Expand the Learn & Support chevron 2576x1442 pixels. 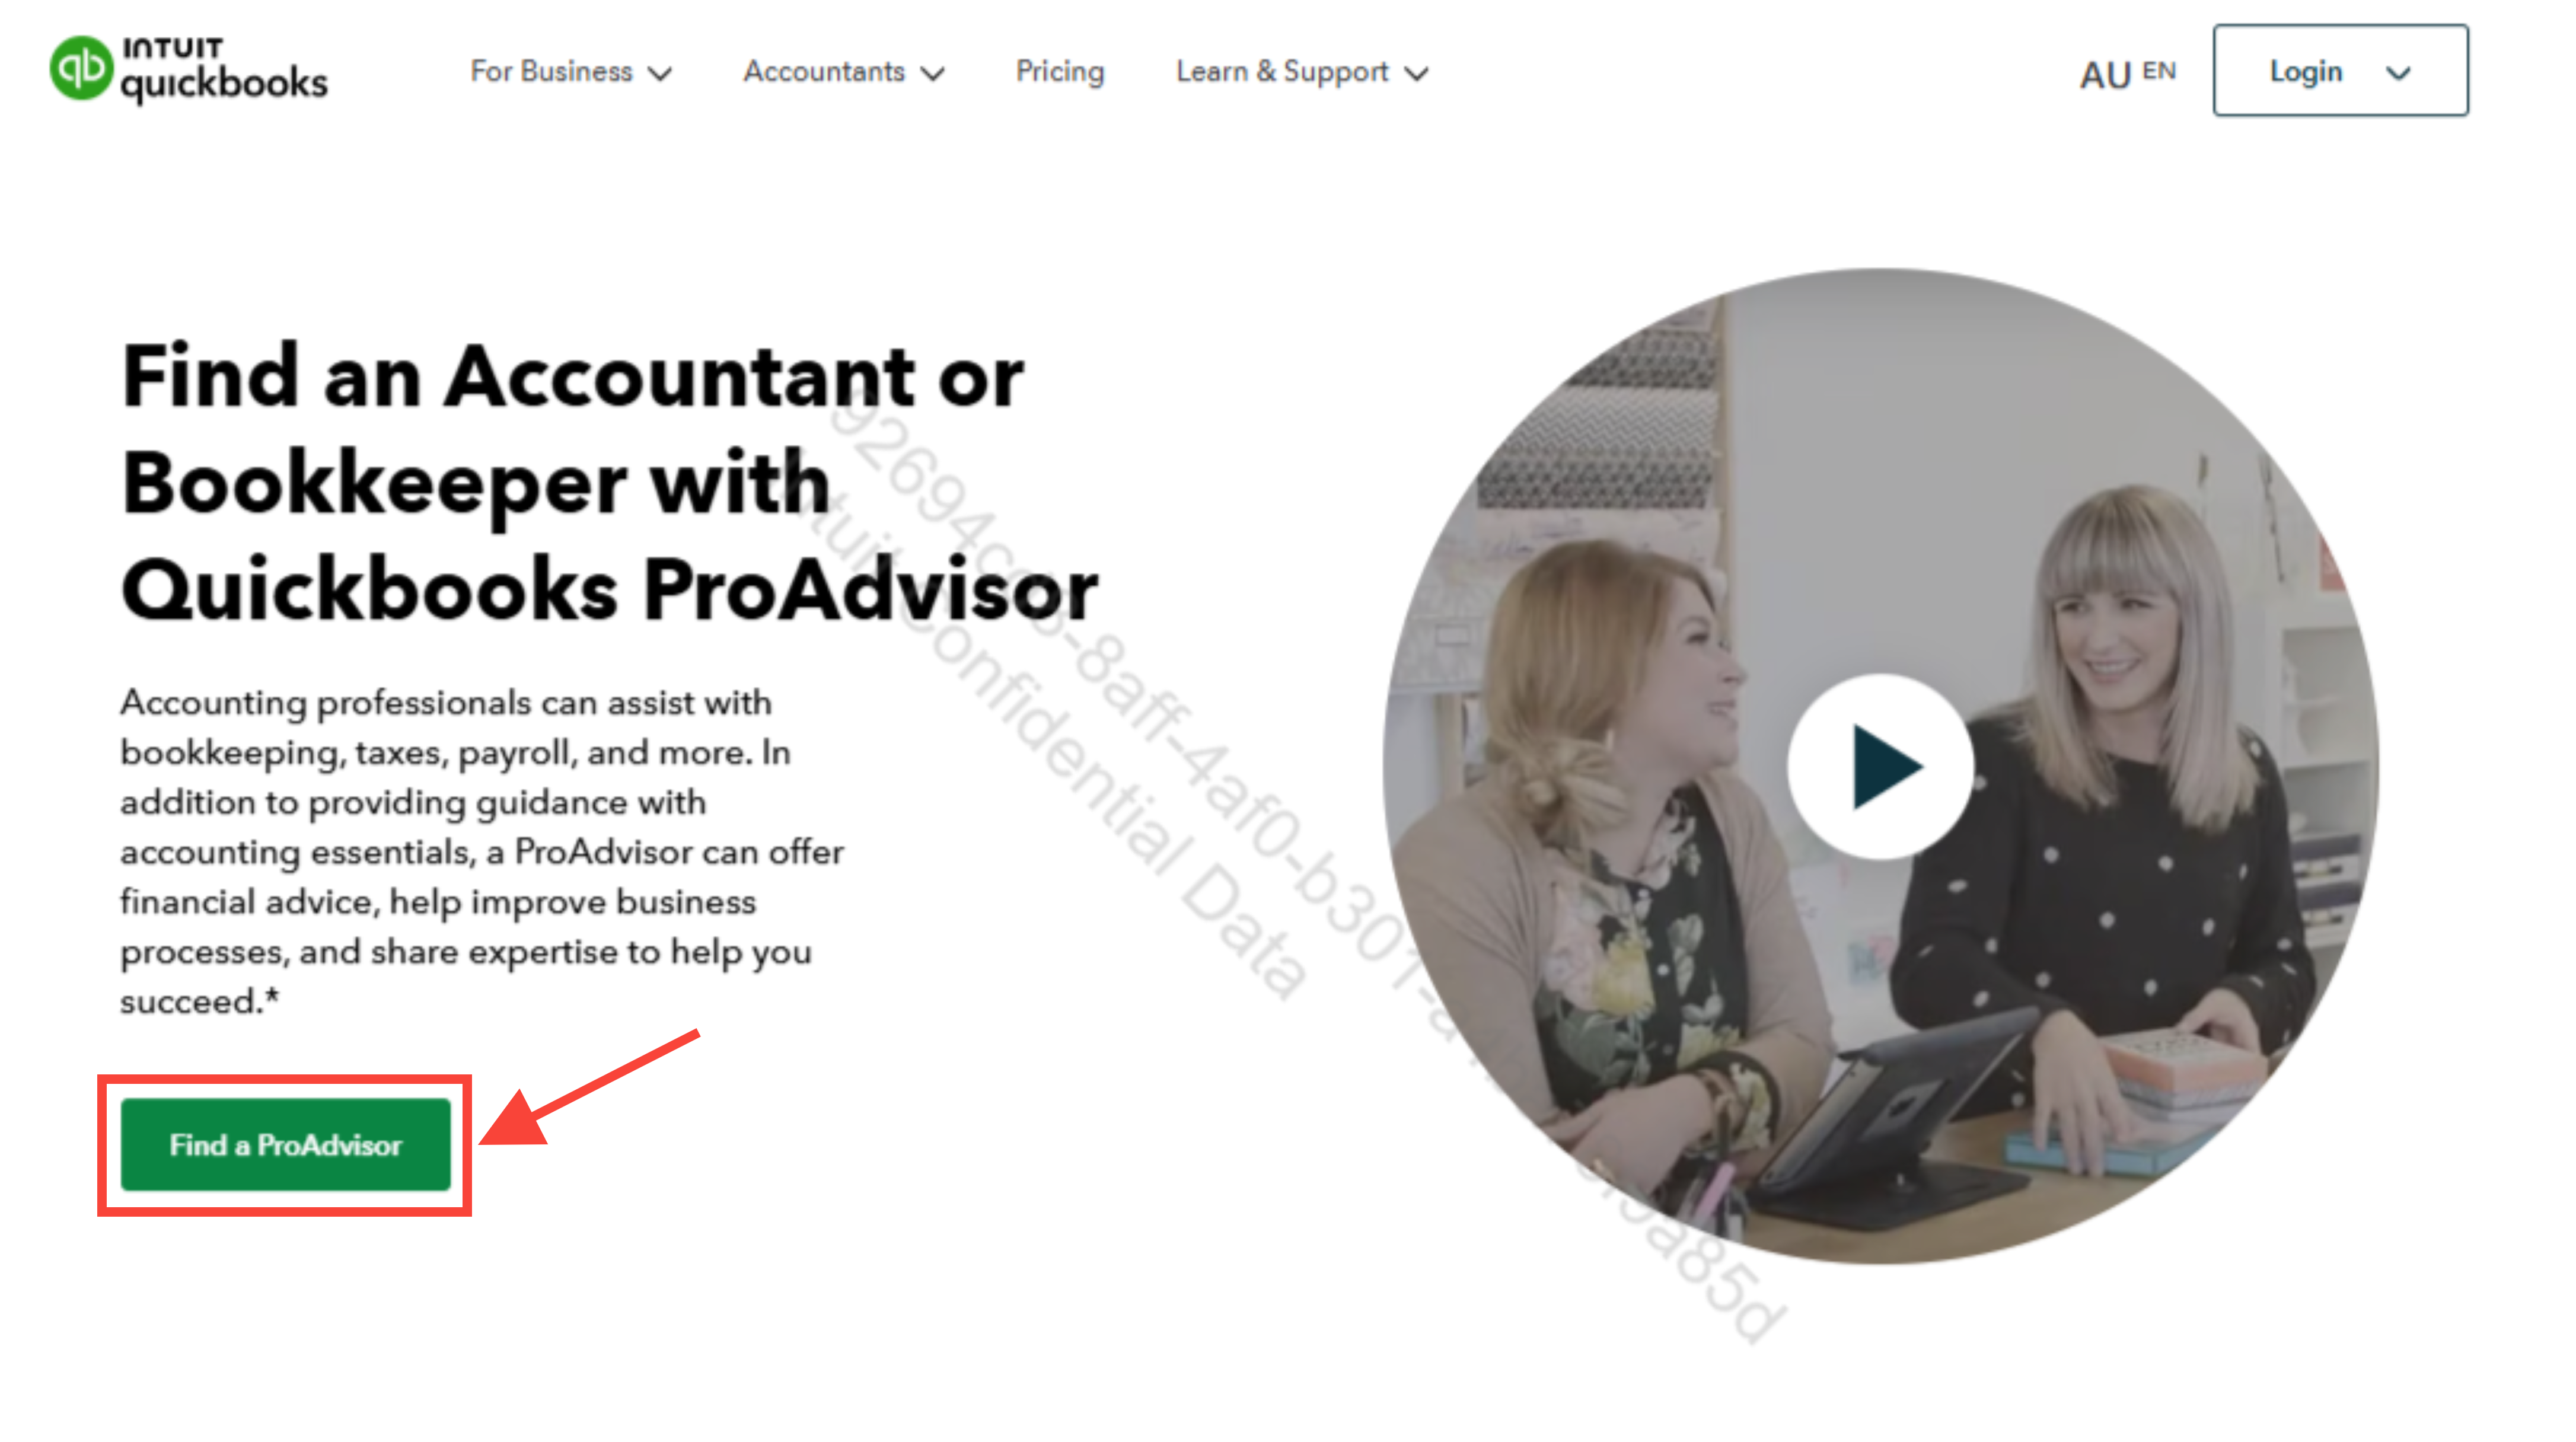click(1417, 74)
